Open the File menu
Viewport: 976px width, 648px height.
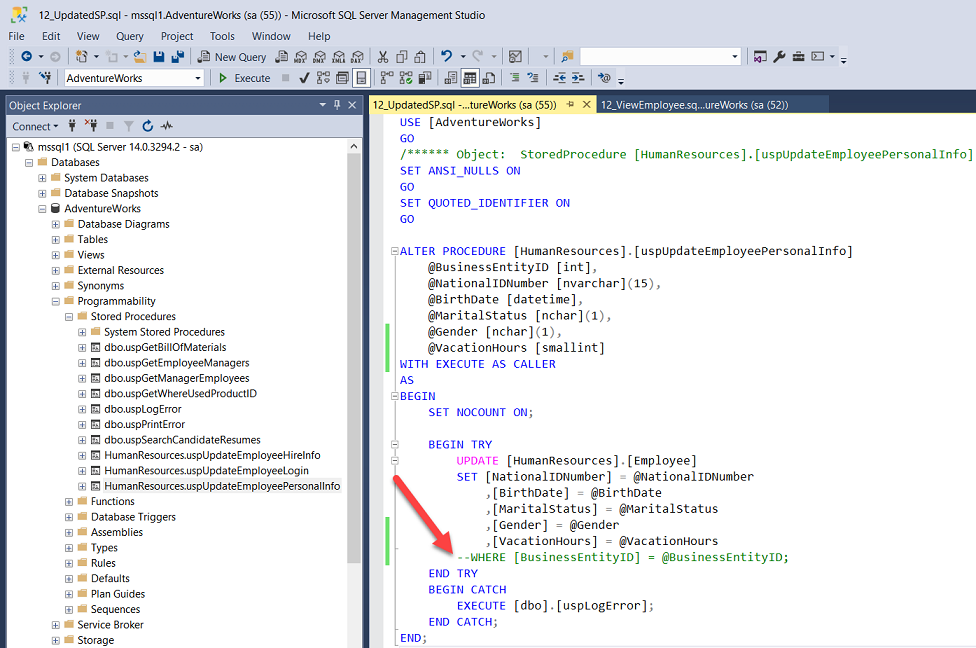click(x=16, y=36)
